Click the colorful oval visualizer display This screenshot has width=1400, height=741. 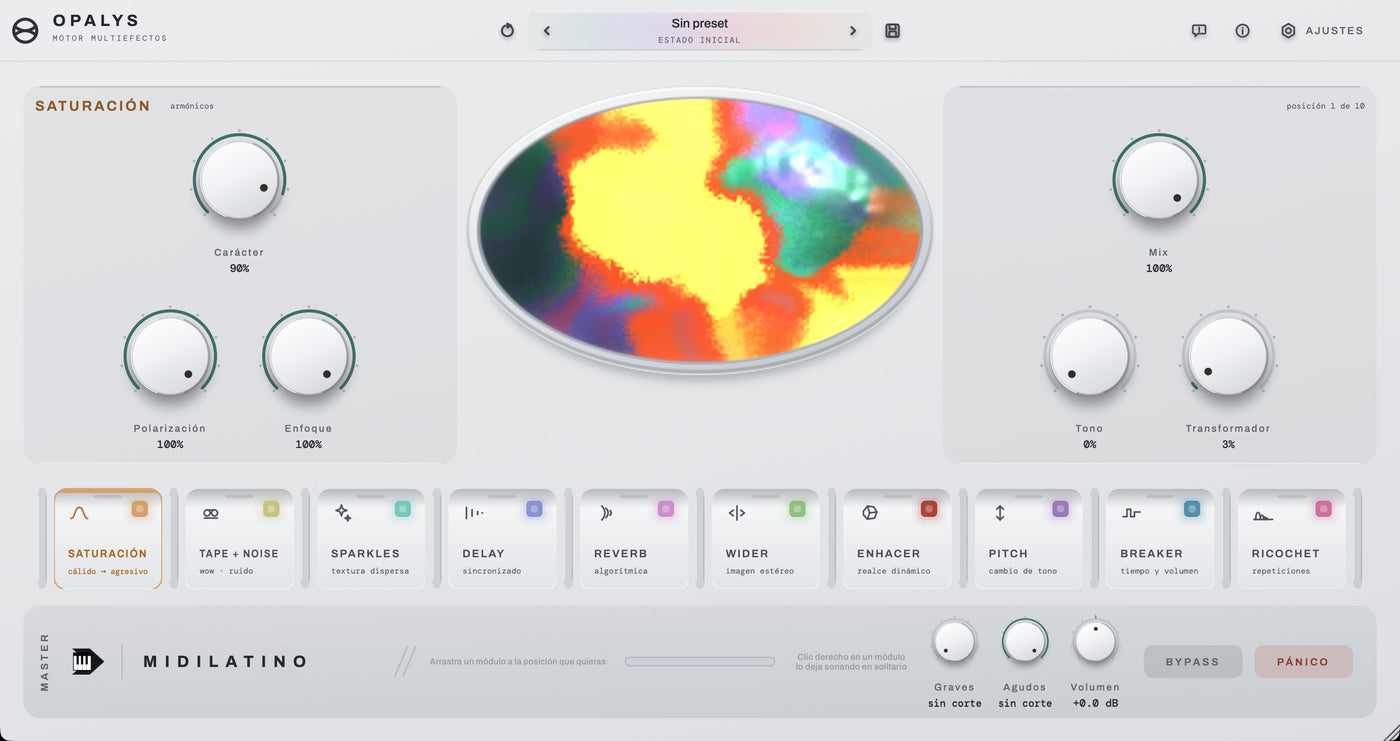(x=700, y=230)
